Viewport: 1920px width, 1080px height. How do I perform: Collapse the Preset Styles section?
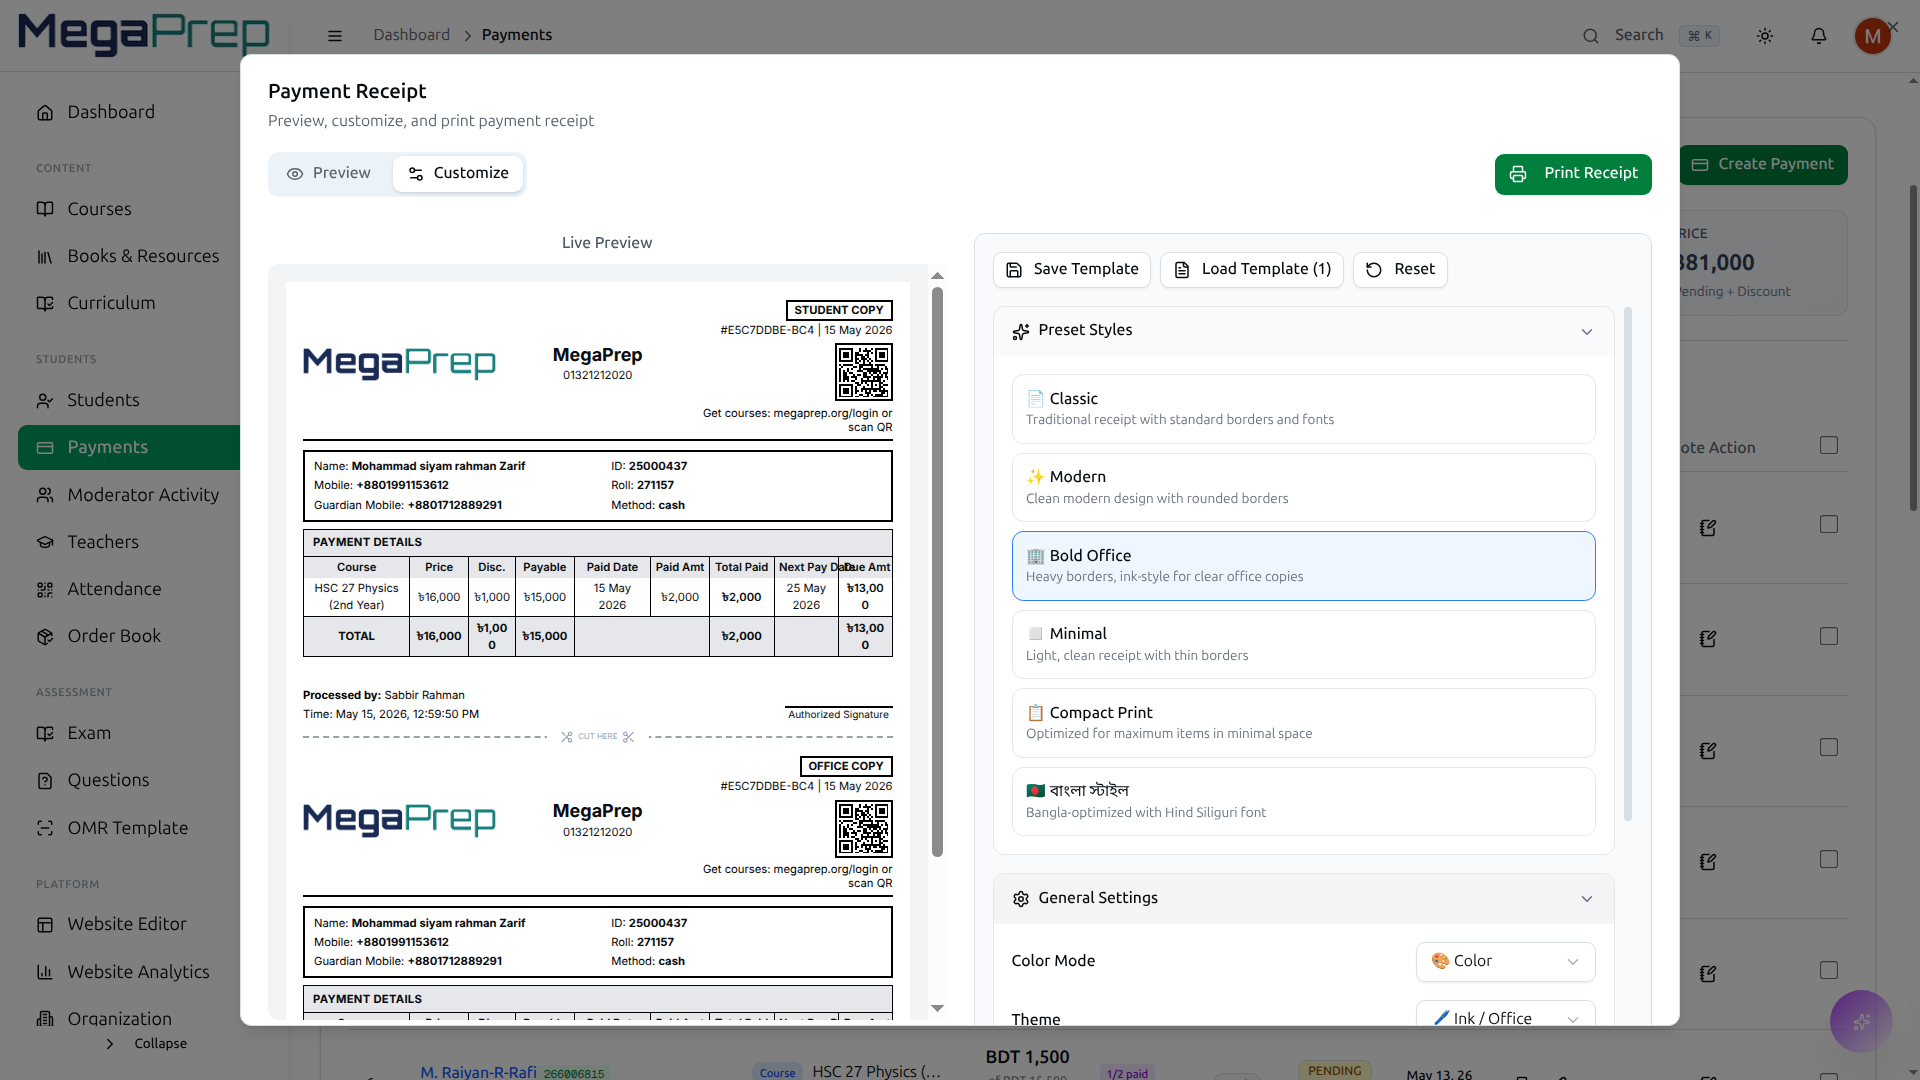pos(1303,331)
